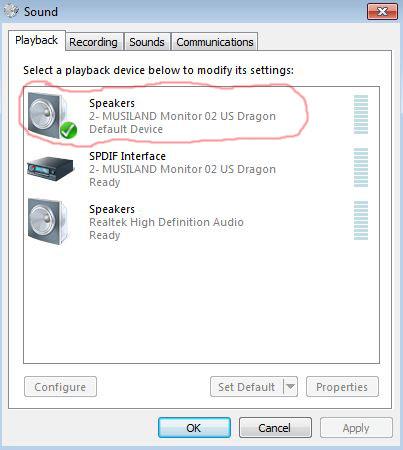Click the Cancel button

275,428
